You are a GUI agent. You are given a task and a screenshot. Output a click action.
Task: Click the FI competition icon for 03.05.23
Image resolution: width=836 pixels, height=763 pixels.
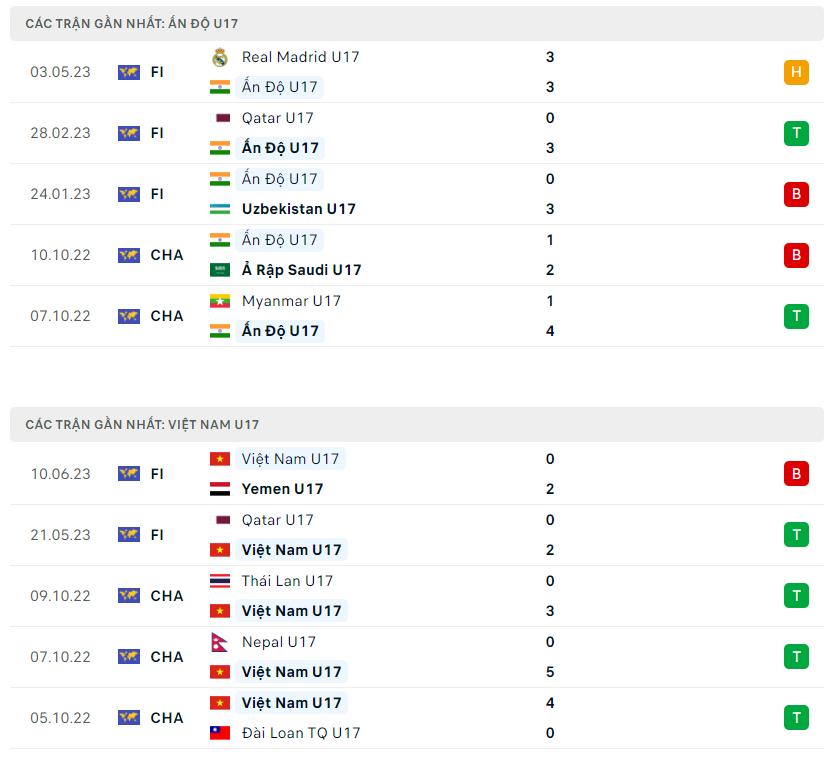pos(129,72)
